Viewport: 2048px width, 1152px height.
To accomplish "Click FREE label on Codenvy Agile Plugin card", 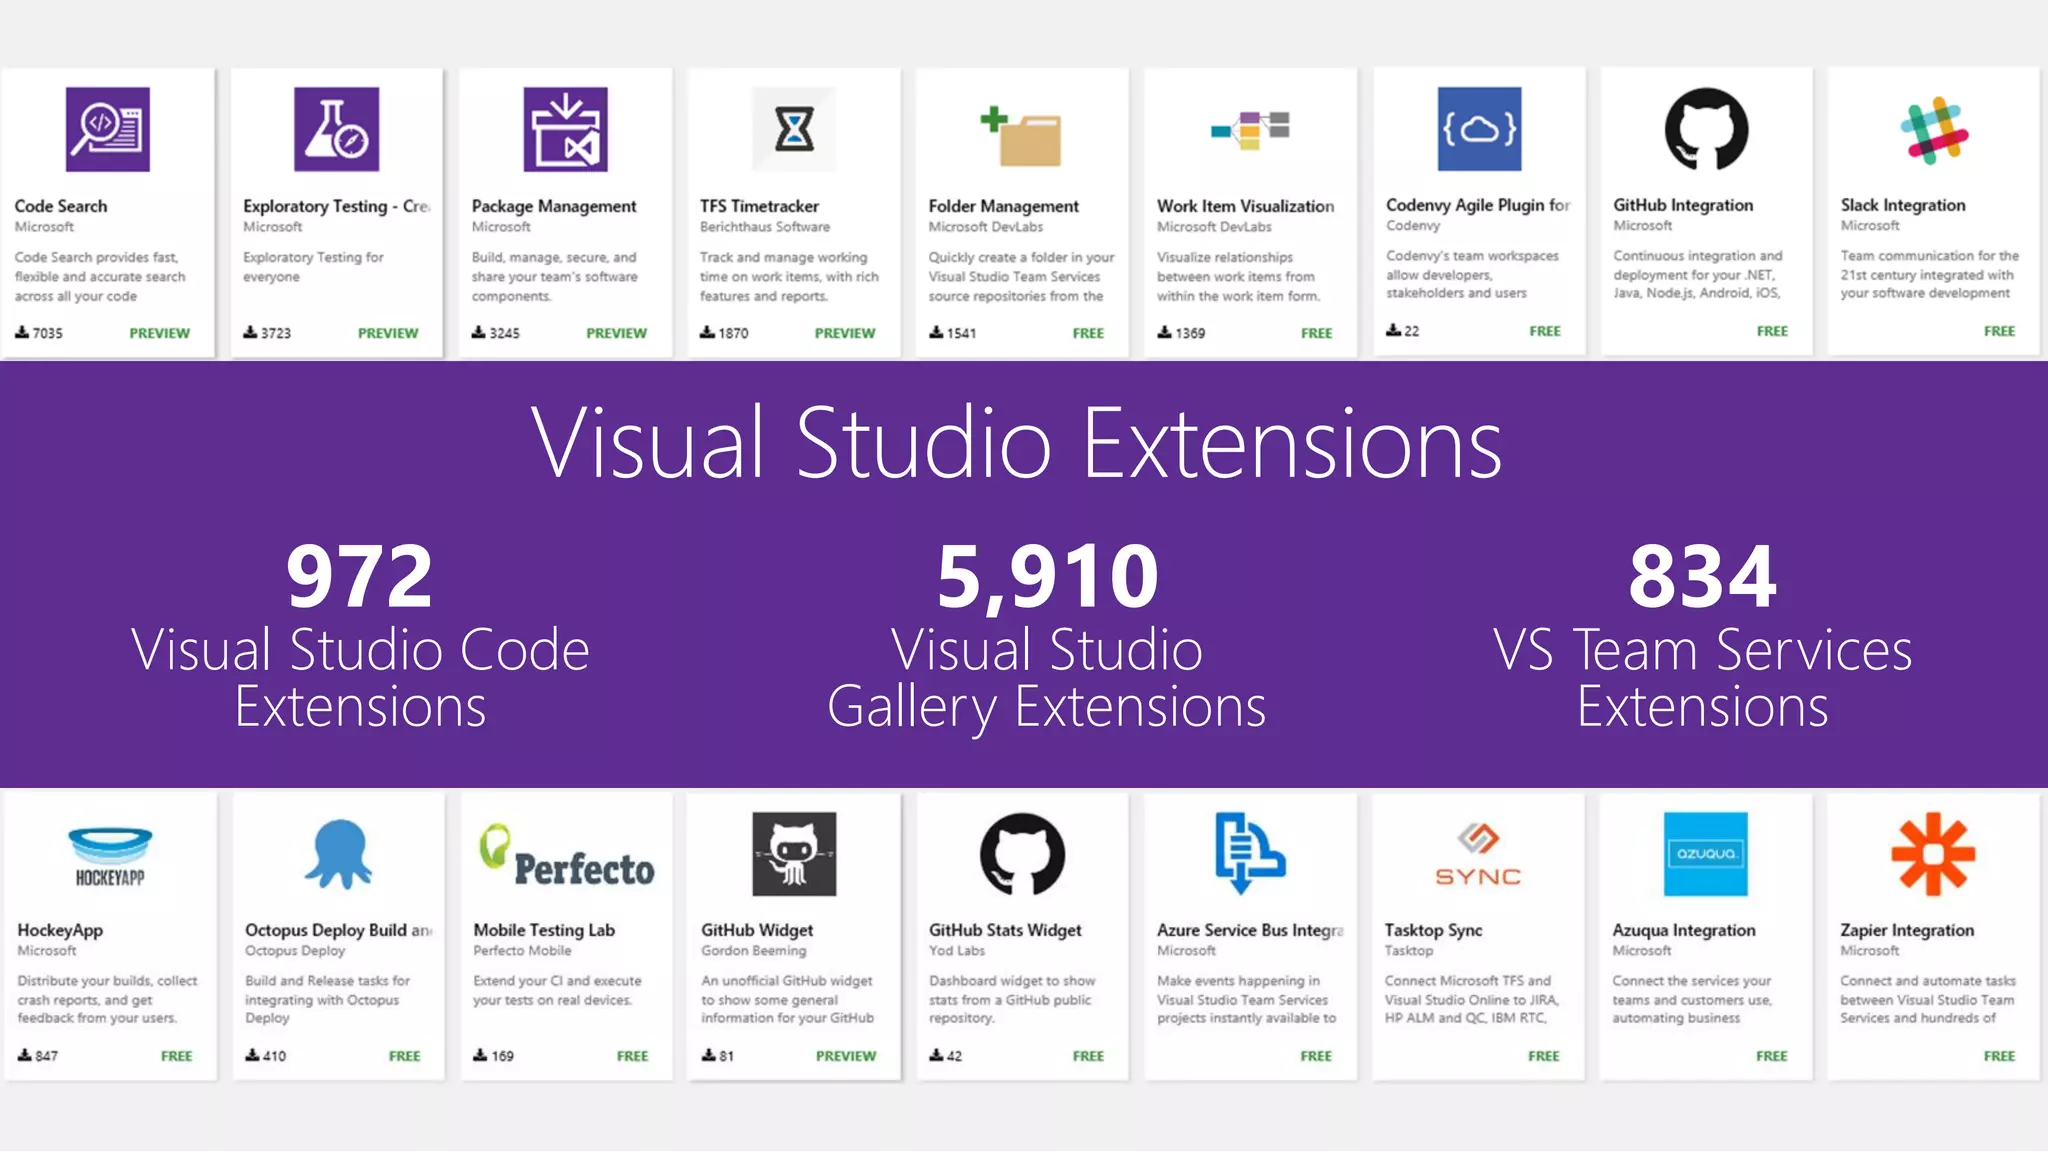I will [1545, 331].
